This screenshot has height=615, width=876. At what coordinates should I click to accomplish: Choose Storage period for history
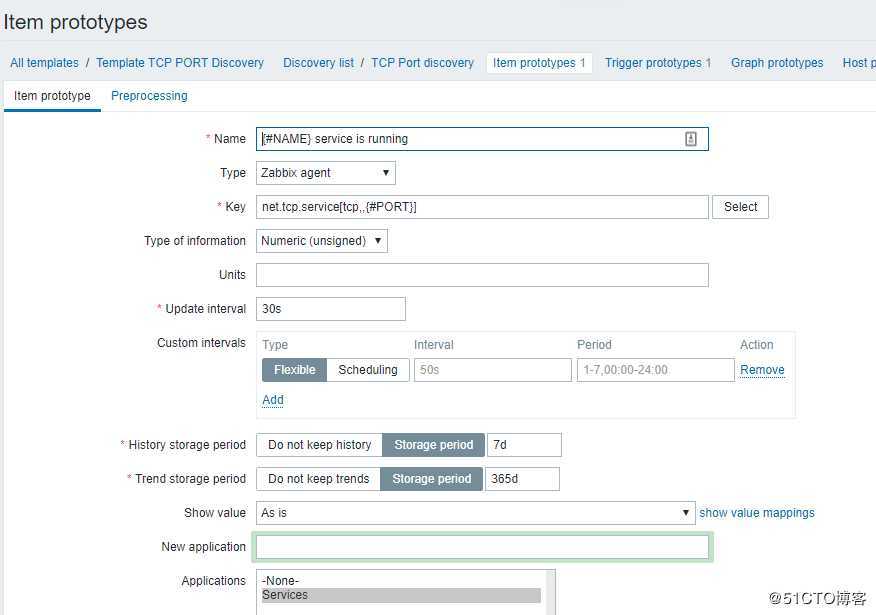434,445
